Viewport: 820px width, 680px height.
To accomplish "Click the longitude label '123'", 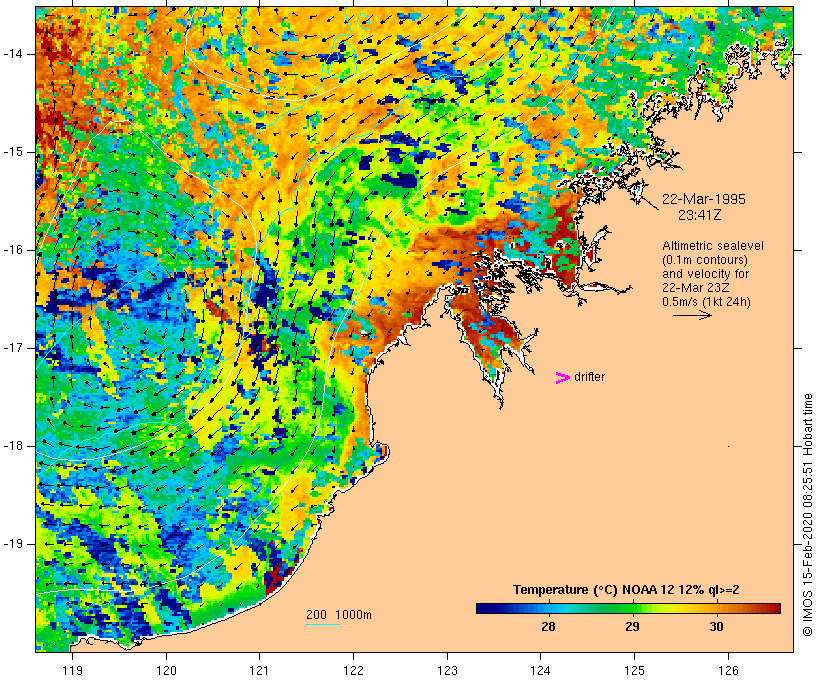I will coord(447,670).
